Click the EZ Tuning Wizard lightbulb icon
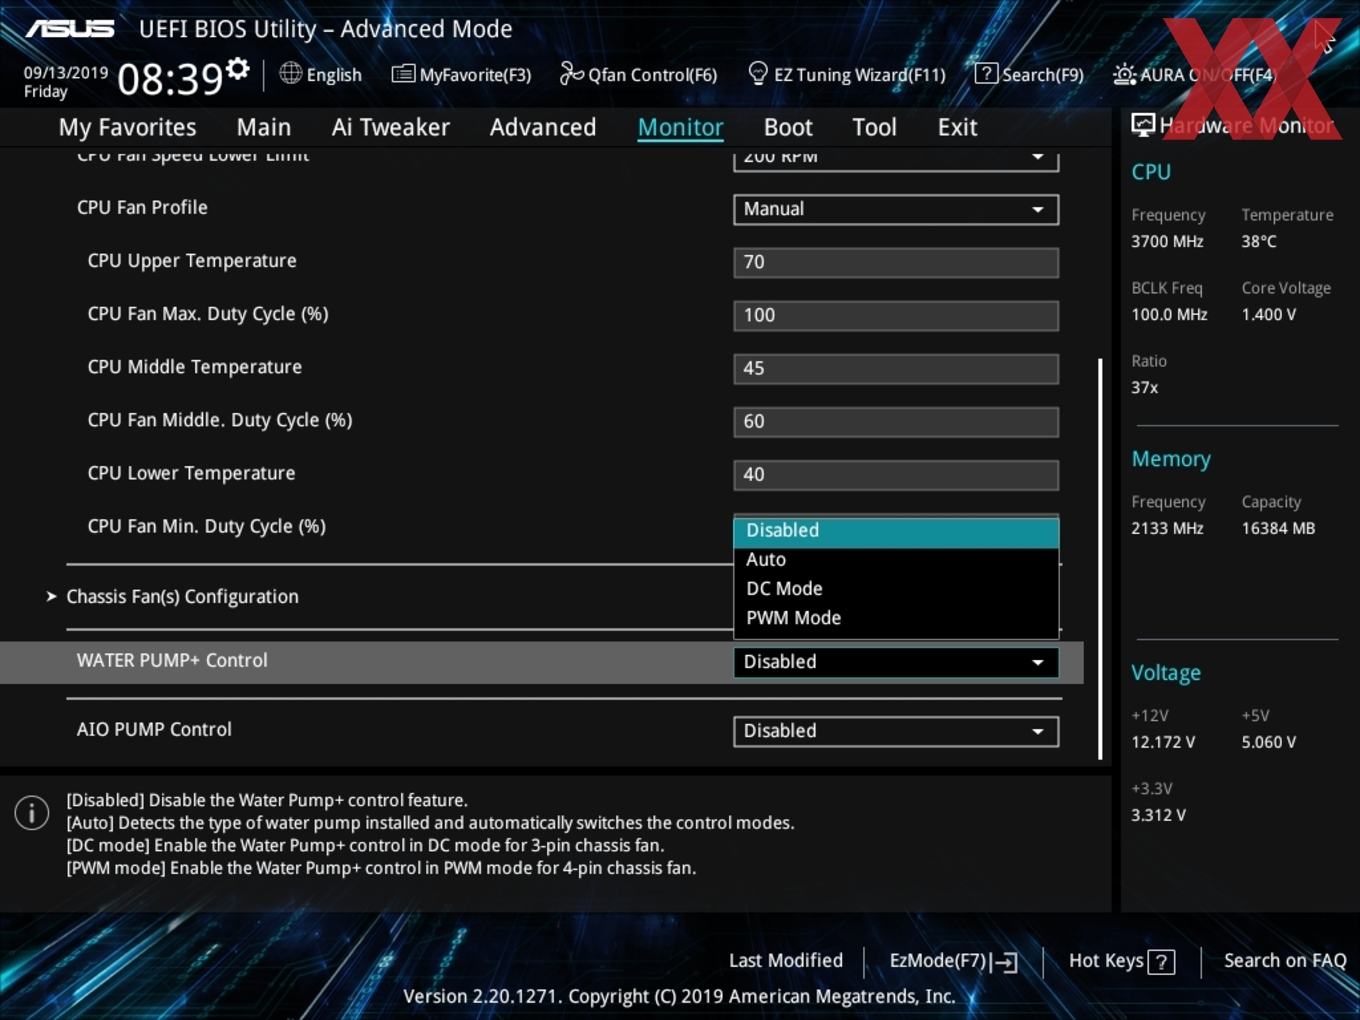1360x1020 pixels. tap(758, 73)
